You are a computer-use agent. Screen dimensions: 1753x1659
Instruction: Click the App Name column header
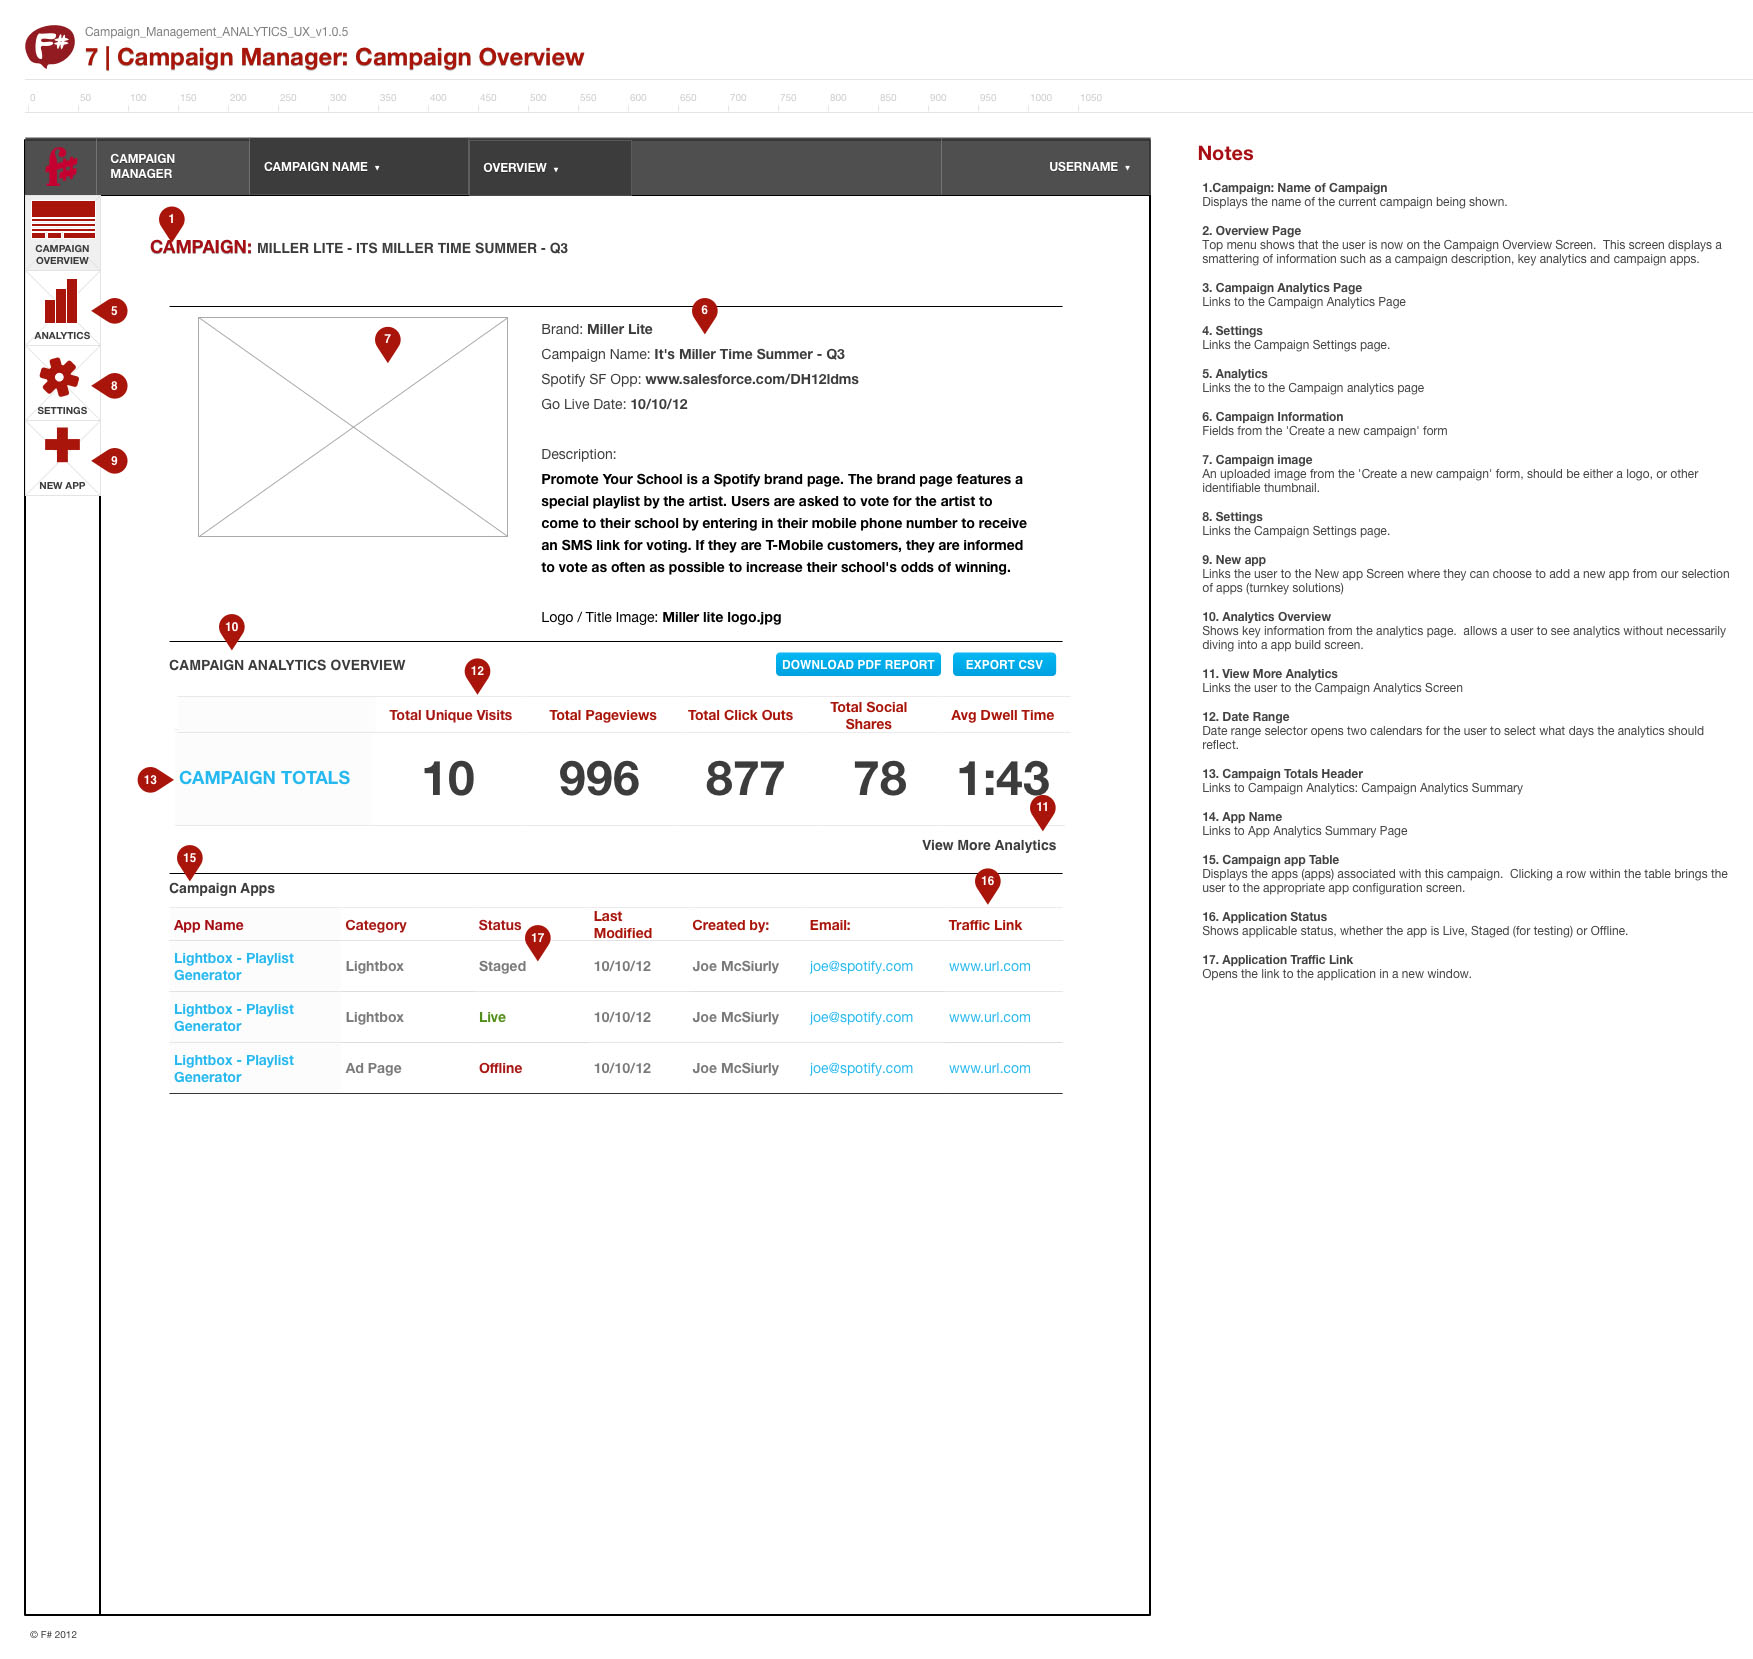tap(209, 926)
